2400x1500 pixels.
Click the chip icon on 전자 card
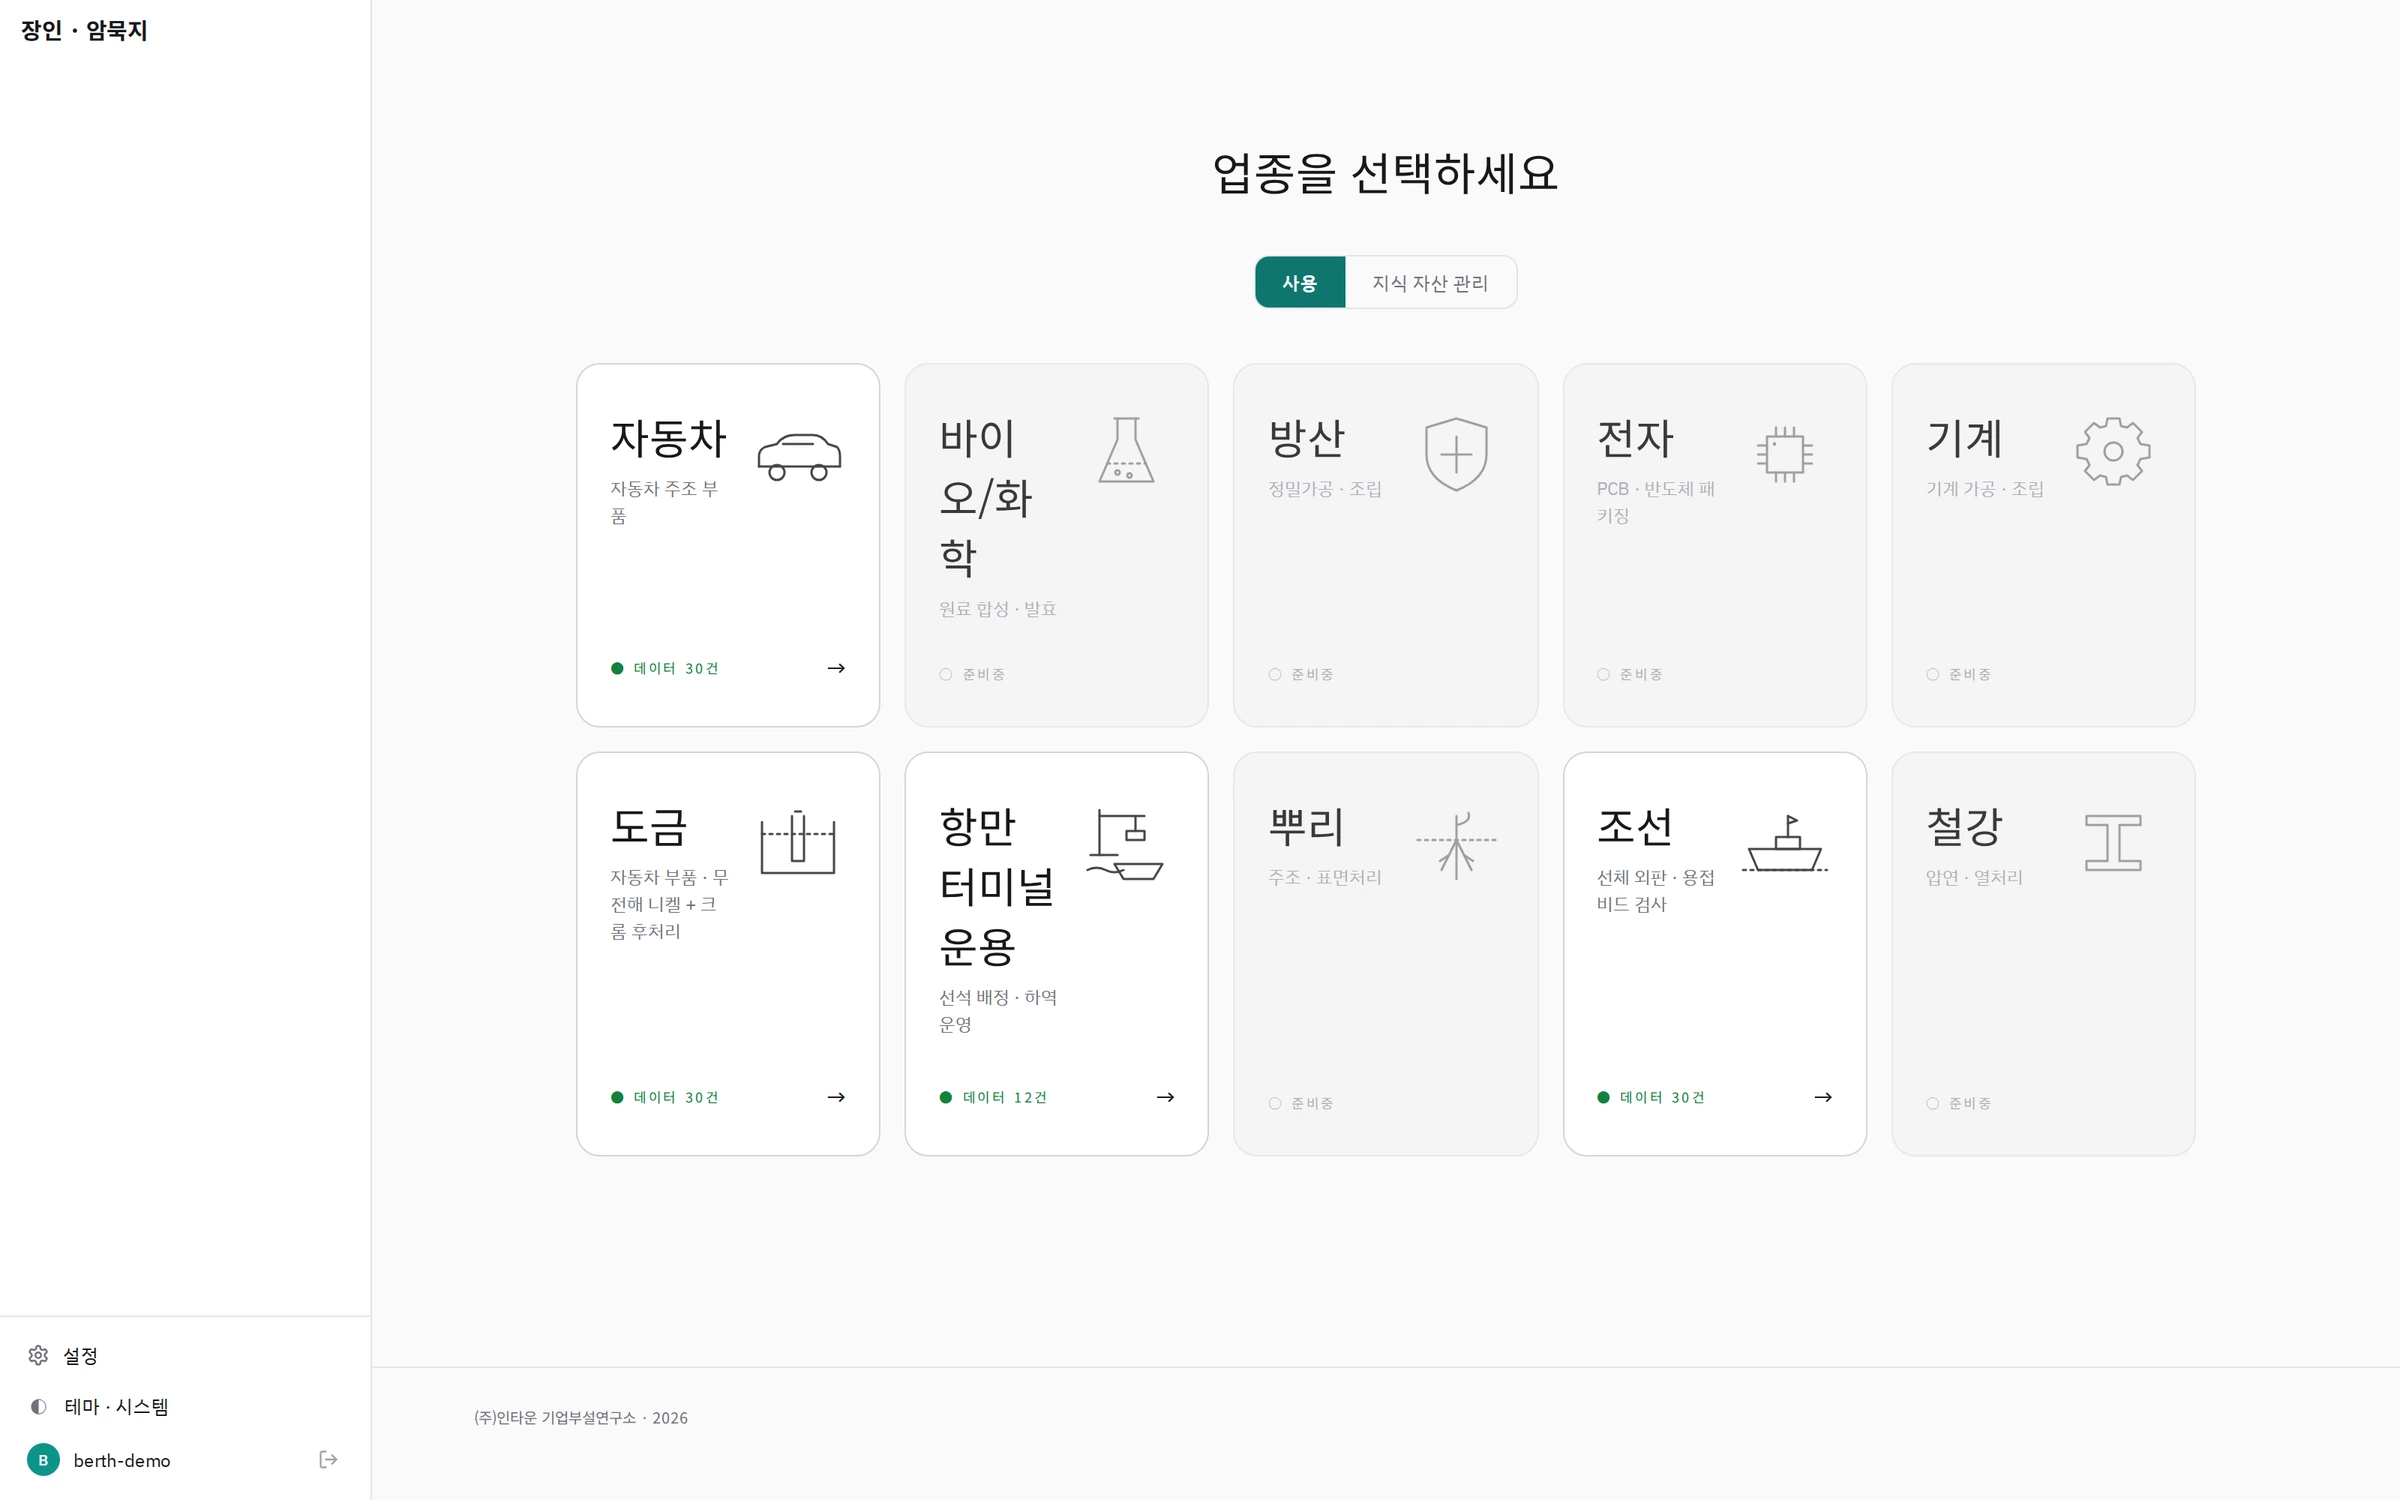coord(1785,454)
